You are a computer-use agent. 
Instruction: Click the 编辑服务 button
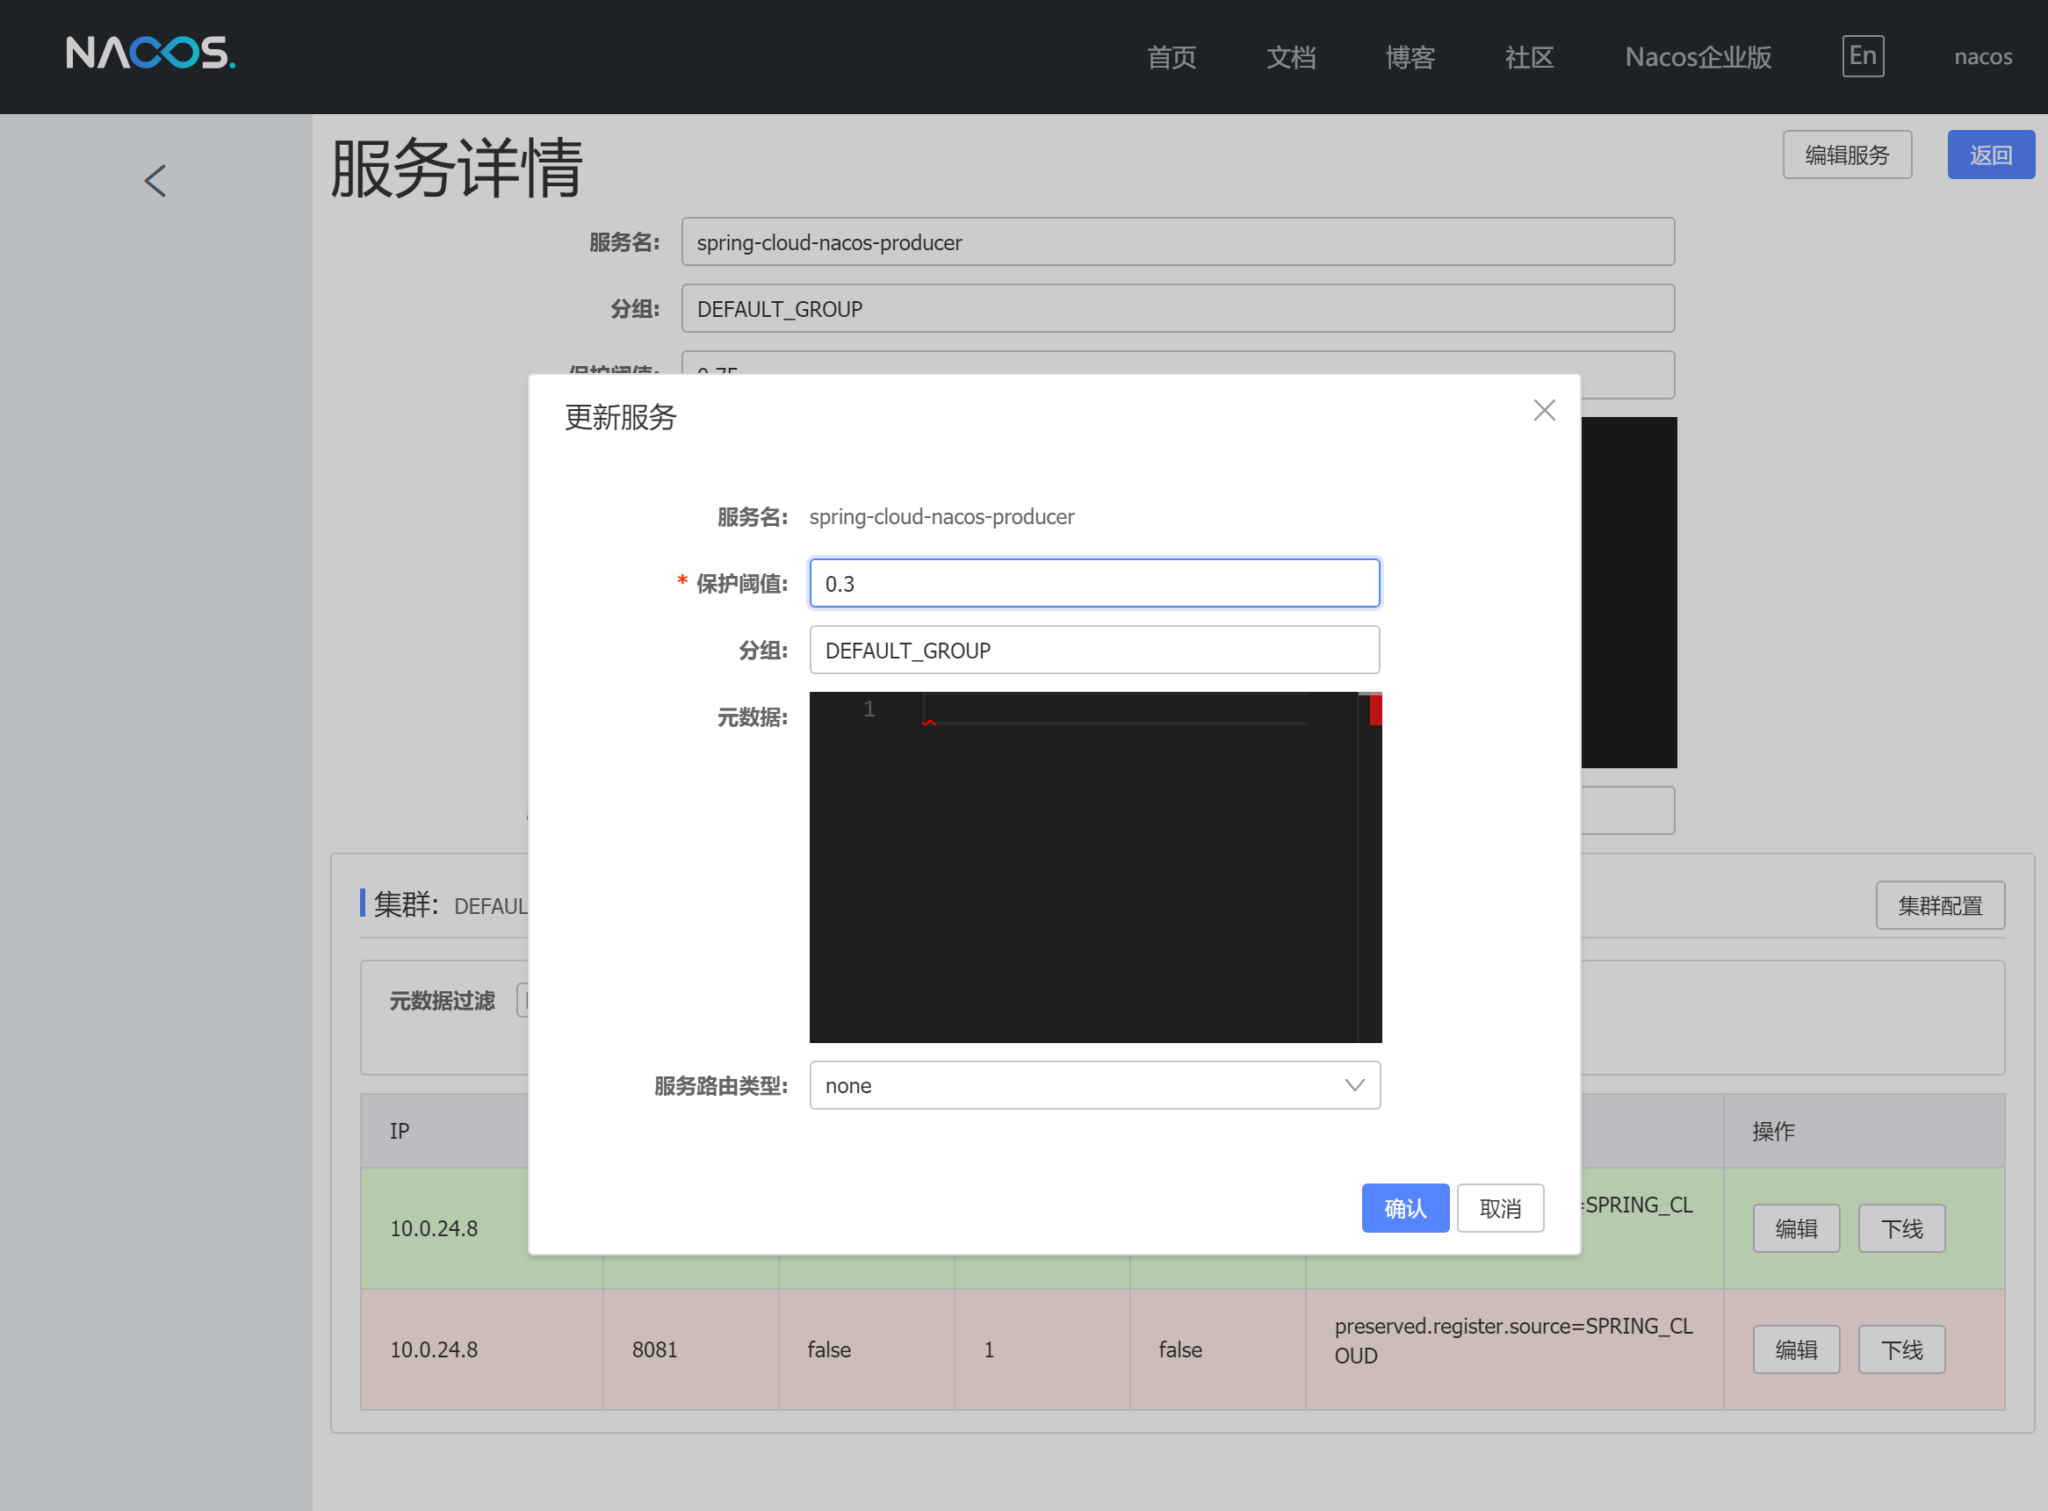point(1847,155)
